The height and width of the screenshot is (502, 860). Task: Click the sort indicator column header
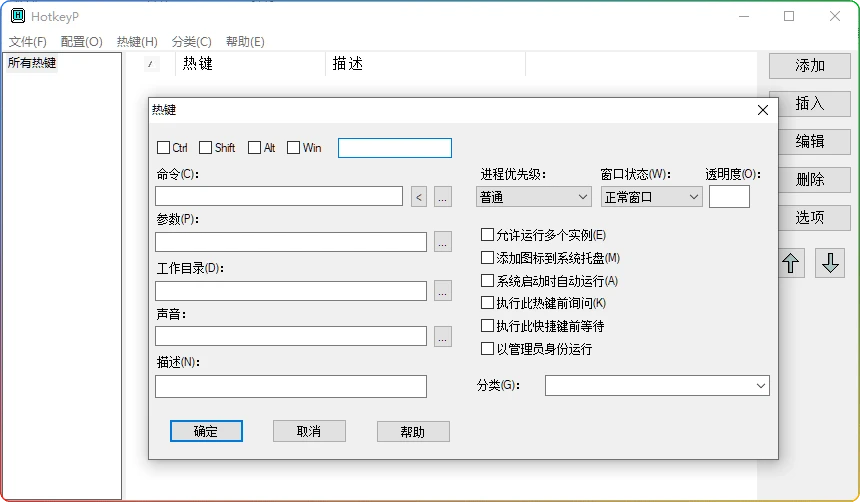pyautogui.click(x=151, y=64)
